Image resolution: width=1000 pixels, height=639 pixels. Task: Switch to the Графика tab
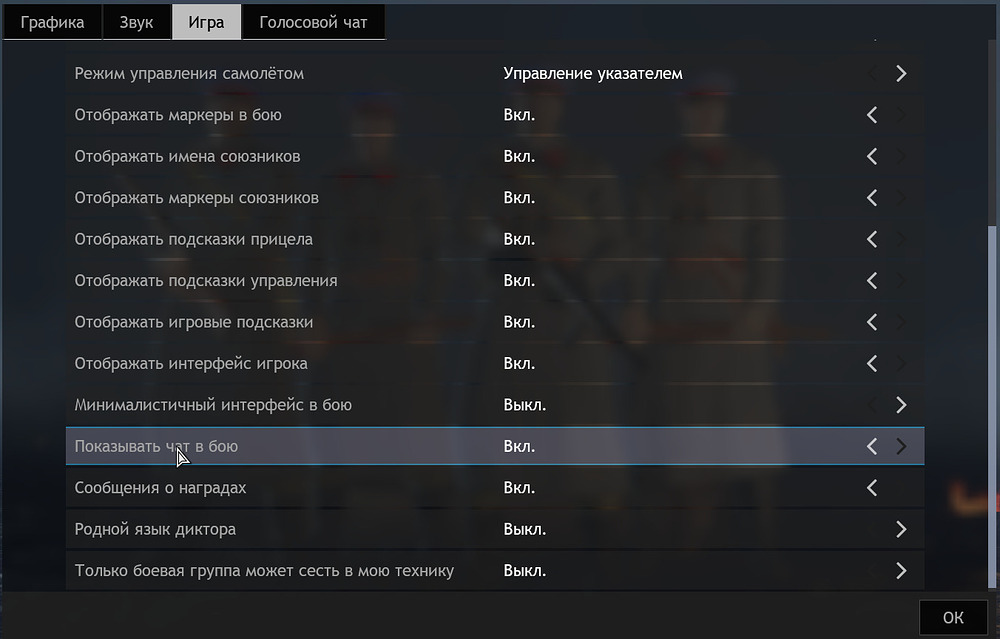(52, 22)
